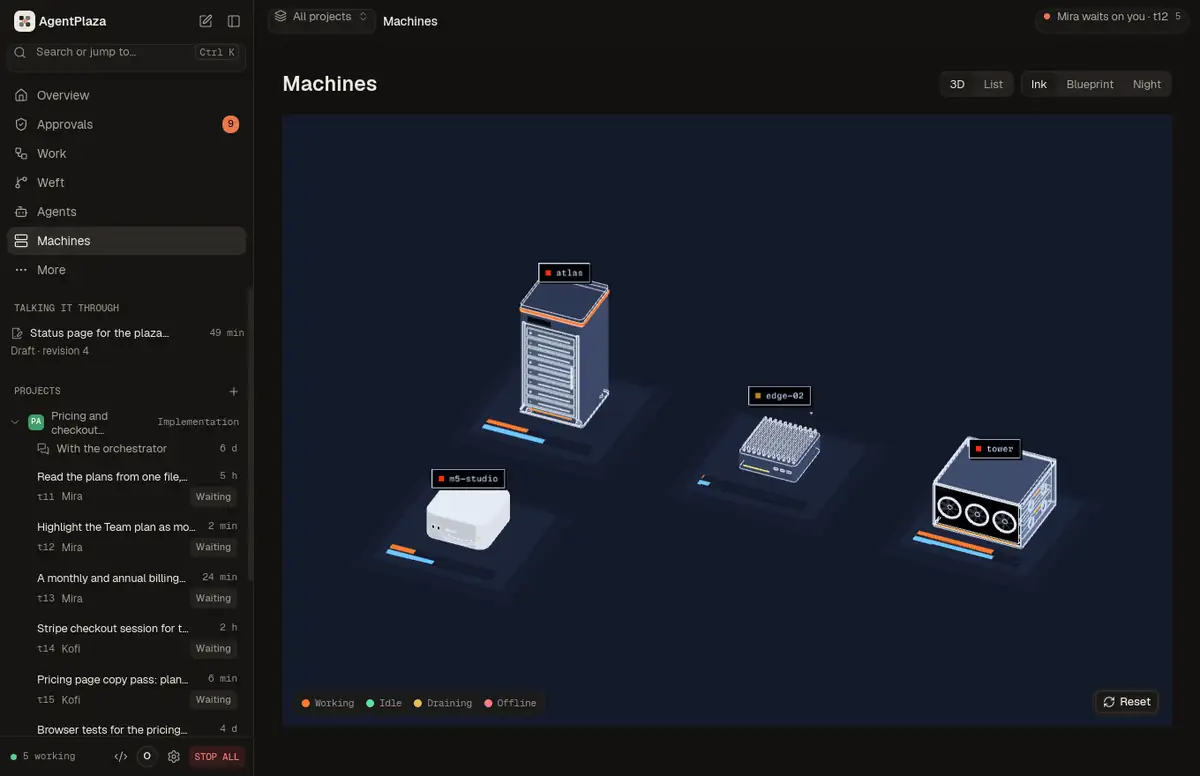Click the Waiting badge for t11
Screen dimensions: 1200x776
(213, 497)
